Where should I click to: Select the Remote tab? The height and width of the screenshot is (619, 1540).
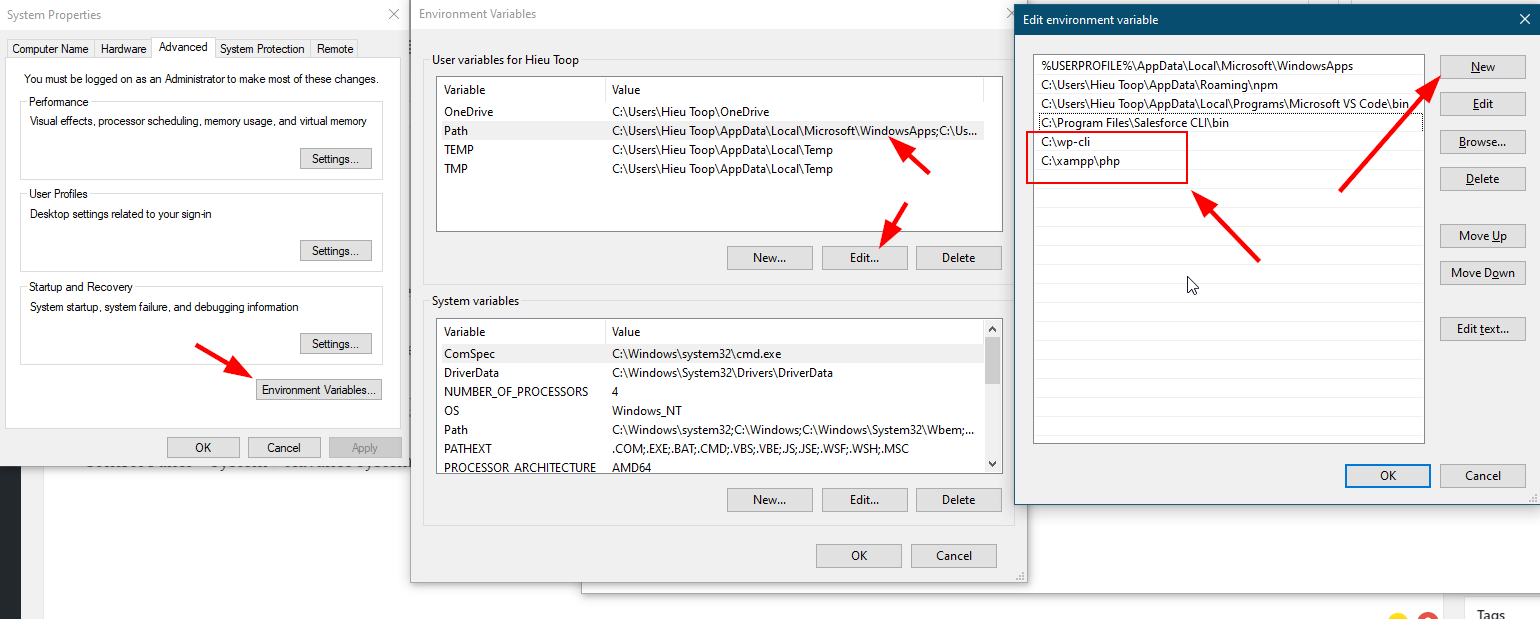[335, 49]
